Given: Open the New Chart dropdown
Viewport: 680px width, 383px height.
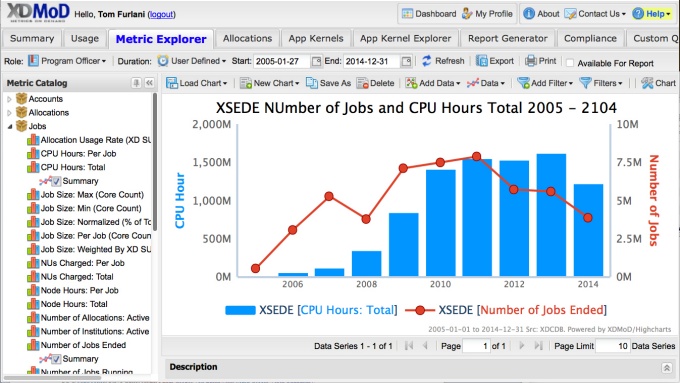Looking at the screenshot, I should (x=269, y=83).
